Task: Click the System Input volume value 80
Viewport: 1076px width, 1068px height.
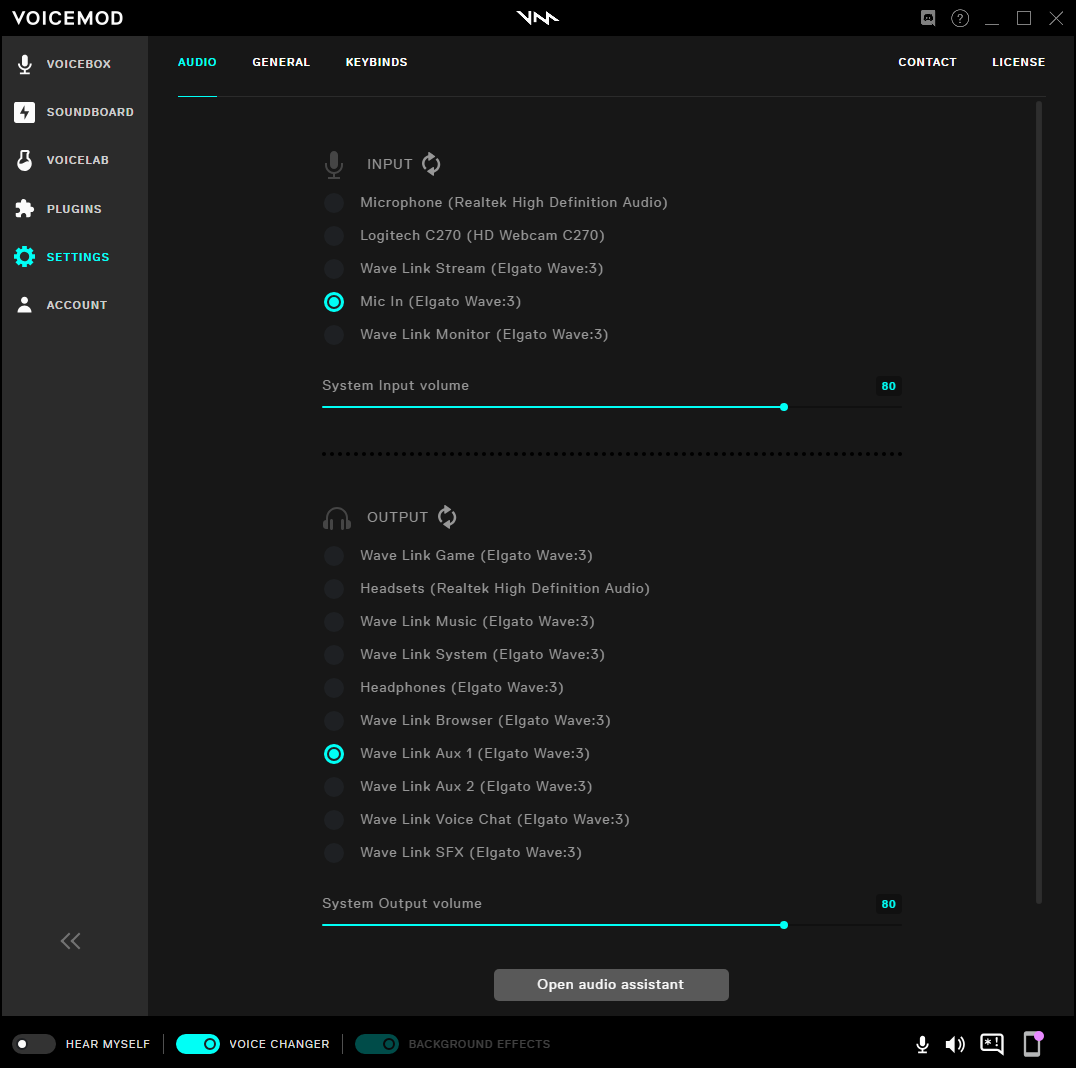Action: 889,386
